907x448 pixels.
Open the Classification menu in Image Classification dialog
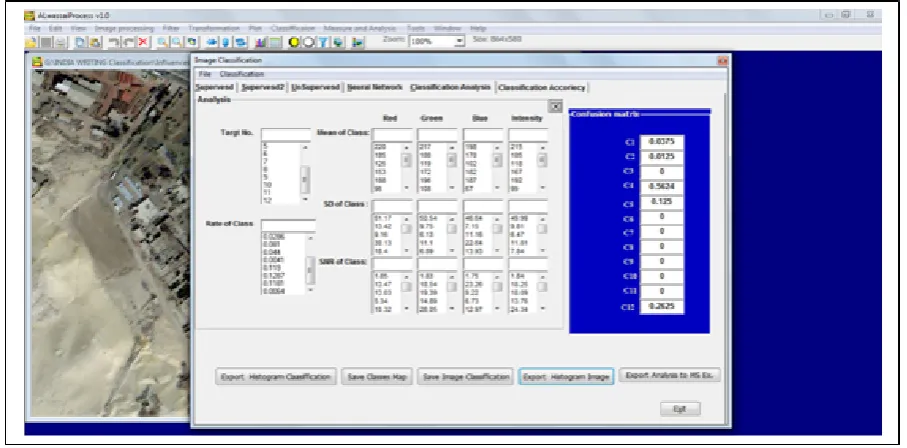(x=242, y=74)
